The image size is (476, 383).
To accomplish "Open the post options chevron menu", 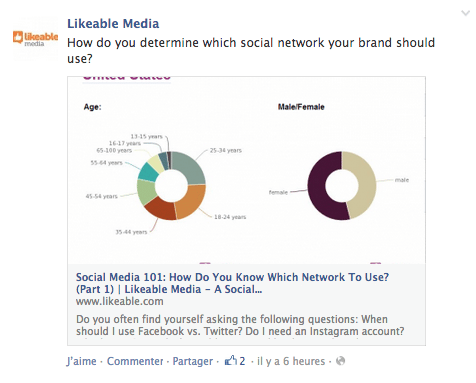I will click(465, 13).
